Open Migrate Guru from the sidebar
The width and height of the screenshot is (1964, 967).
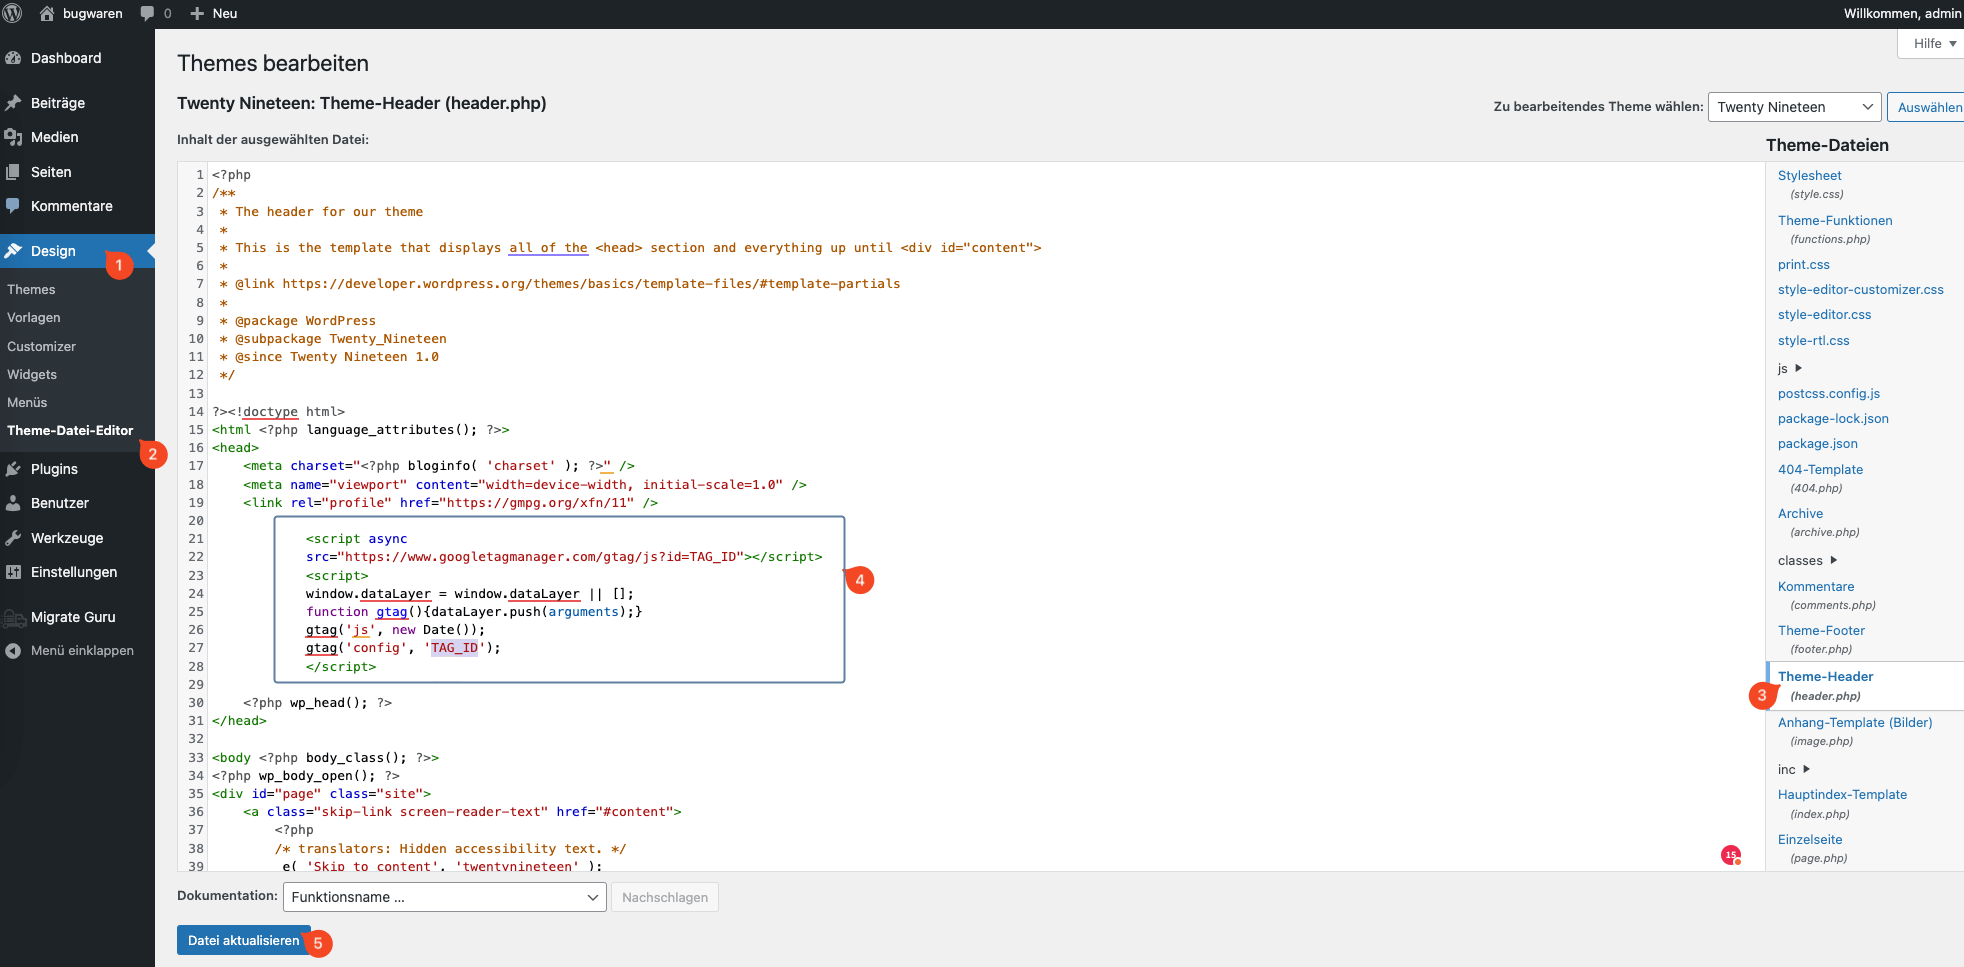[x=71, y=617]
